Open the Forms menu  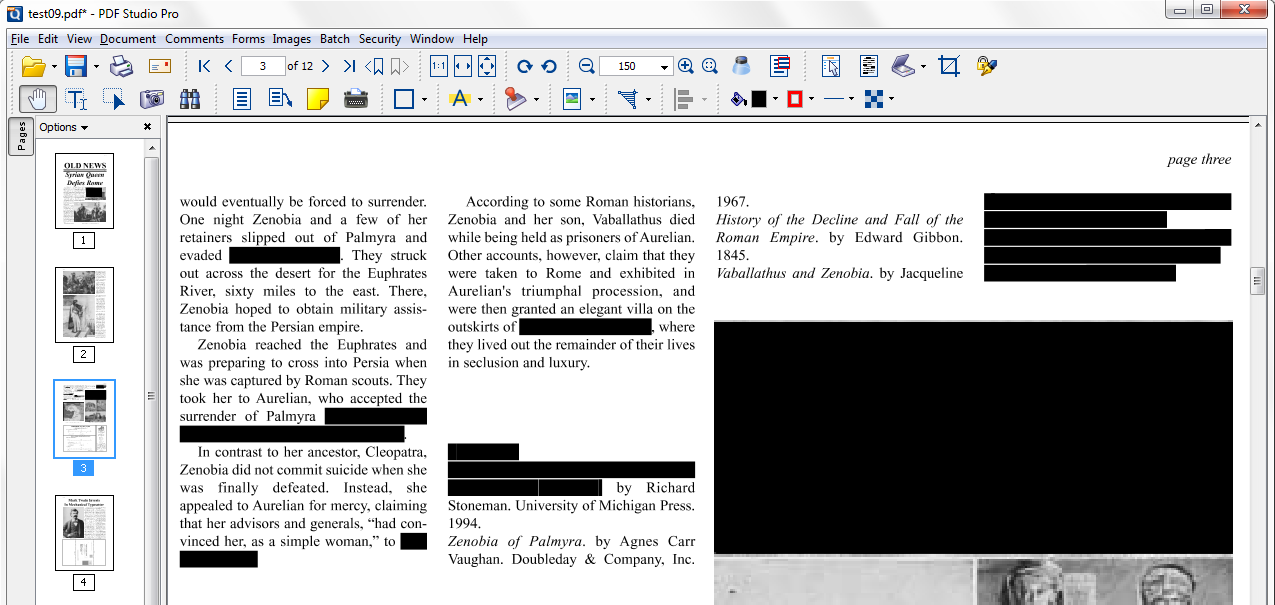[247, 38]
